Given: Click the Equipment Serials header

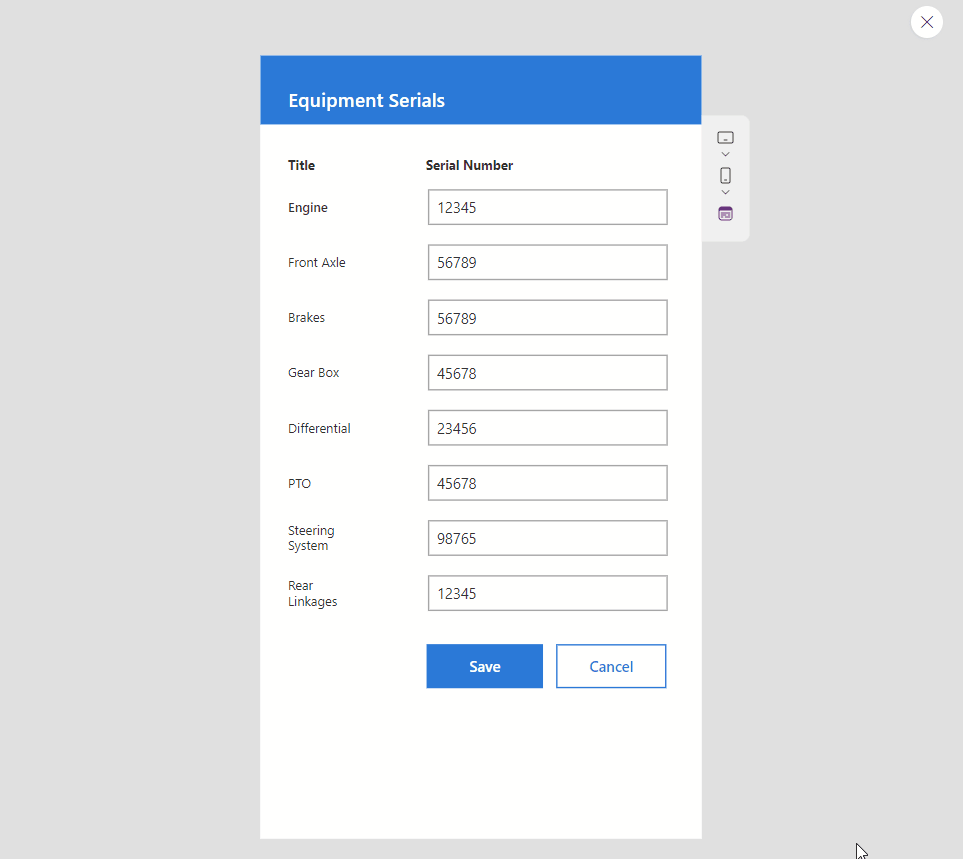Looking at the screenshot, I should click(366, 100).
